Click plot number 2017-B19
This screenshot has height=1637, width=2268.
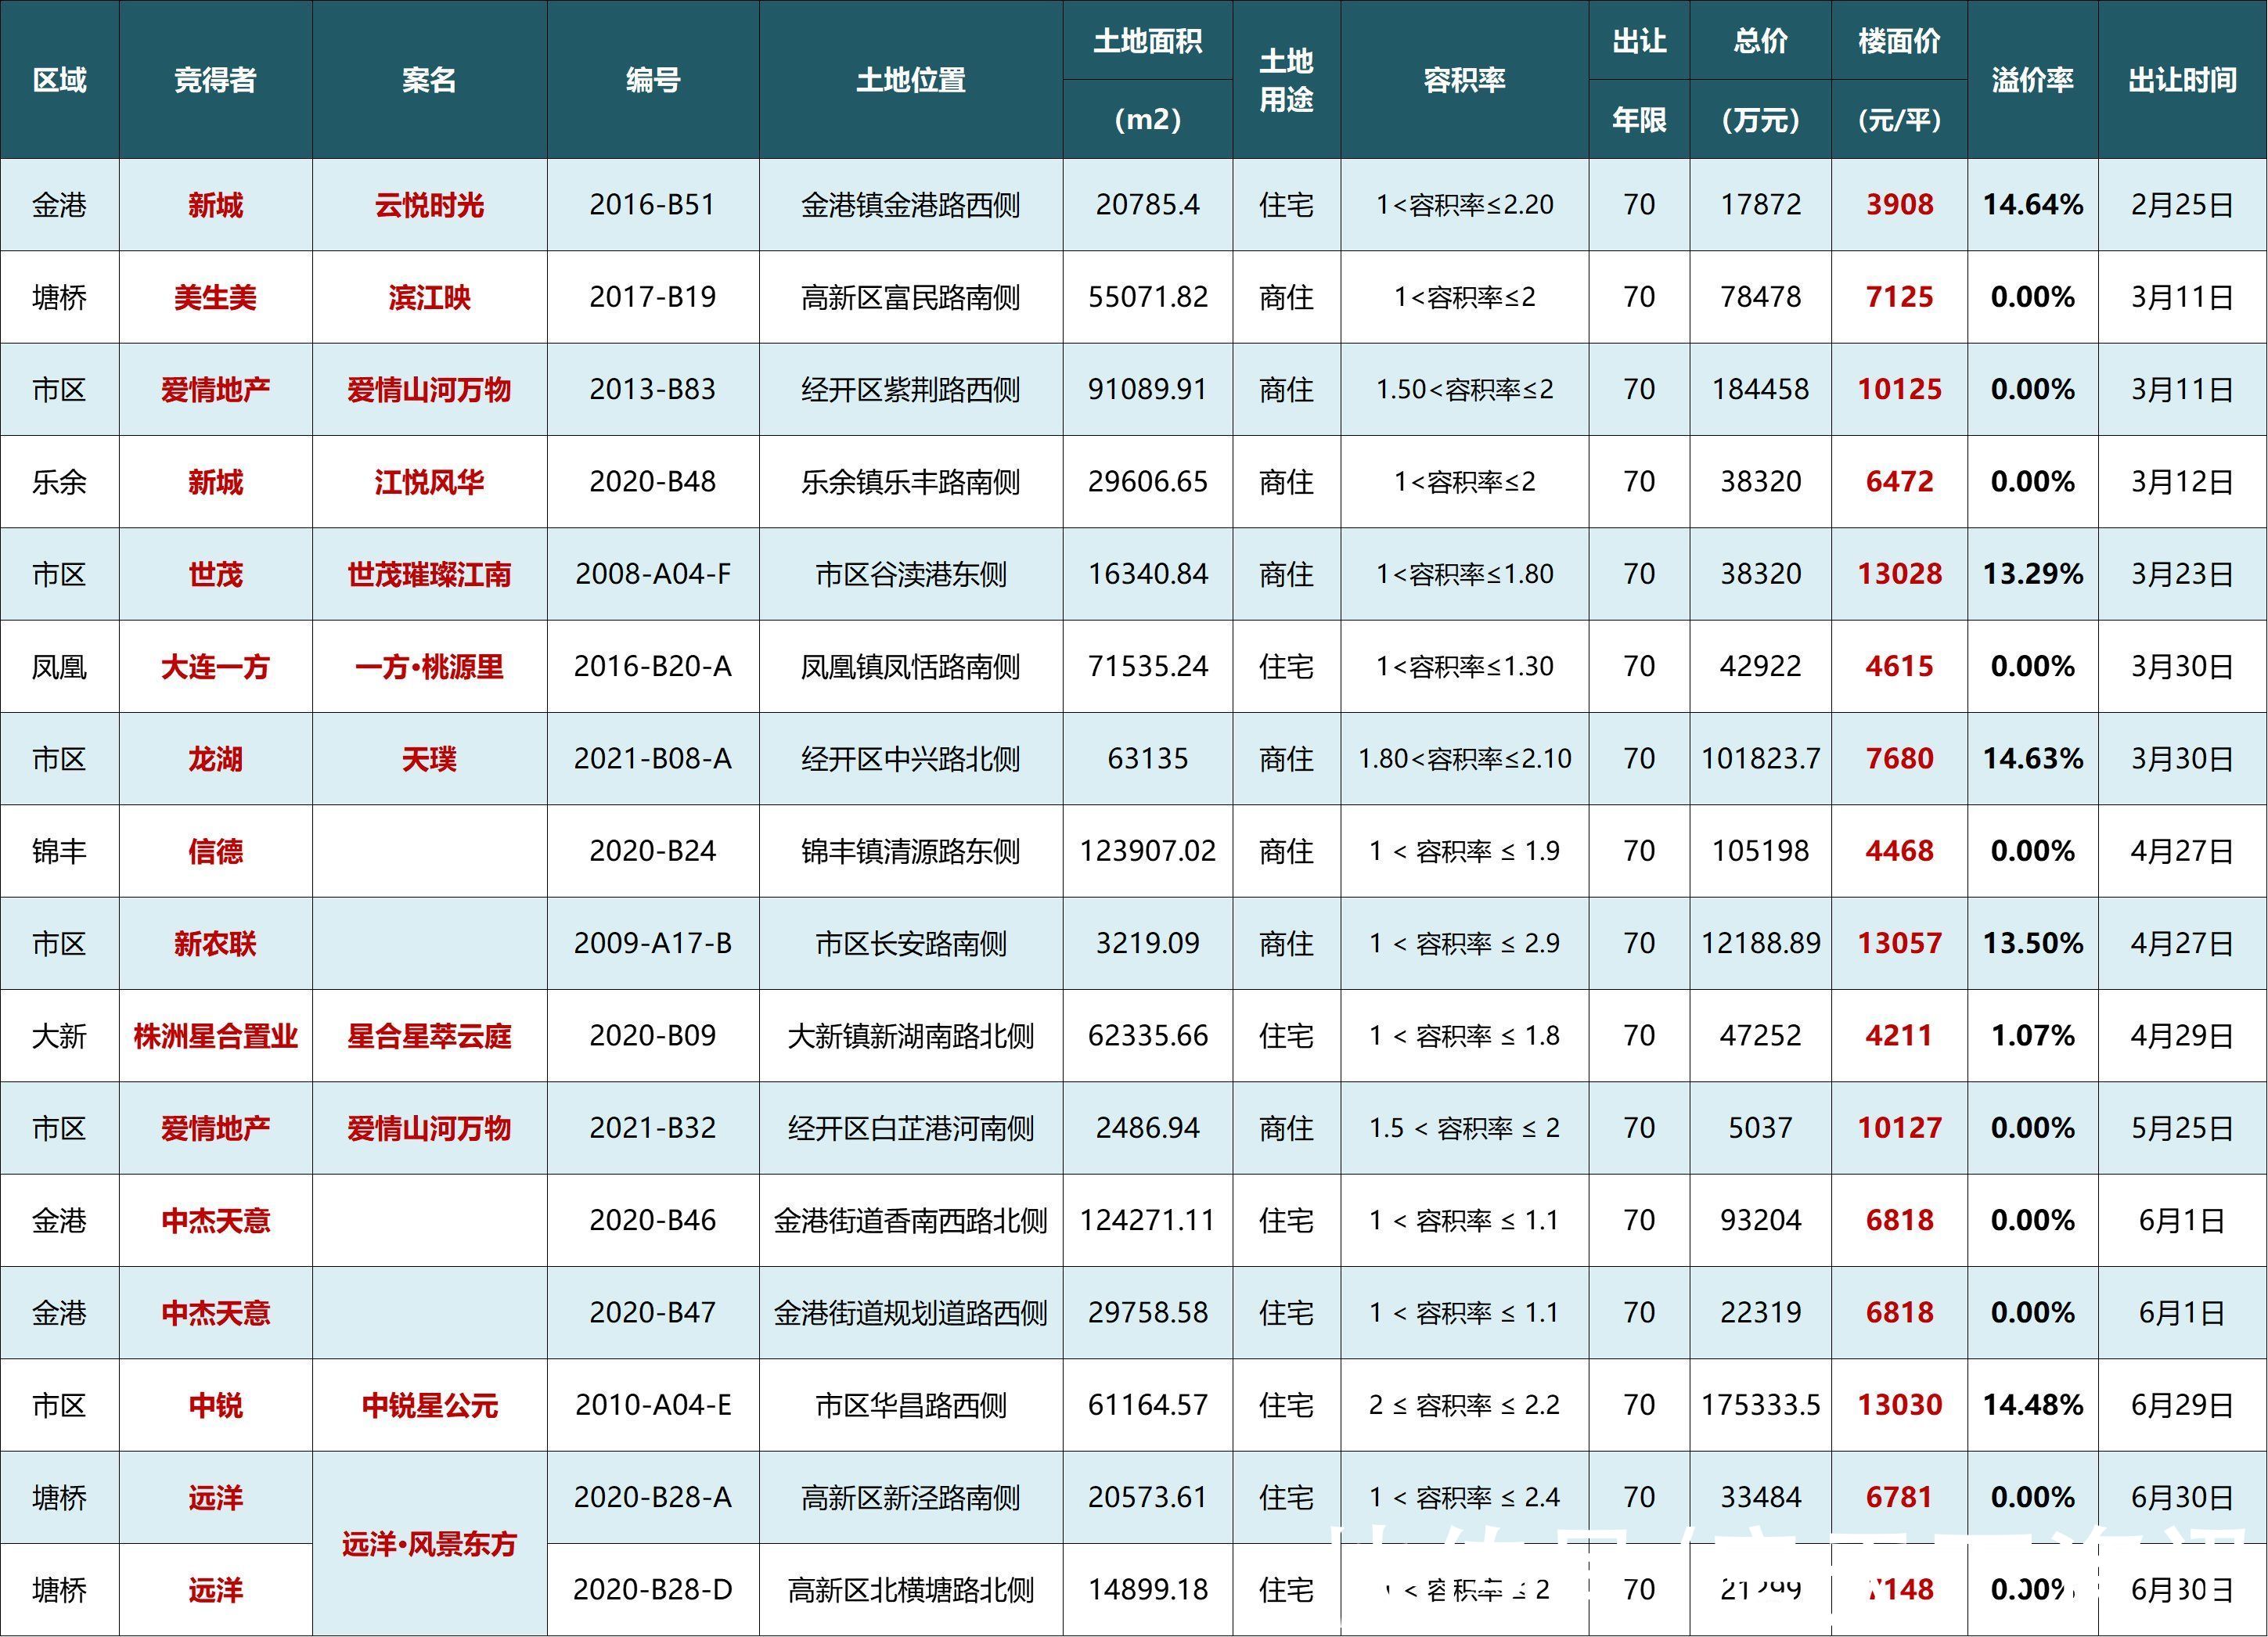pos(653,297)
